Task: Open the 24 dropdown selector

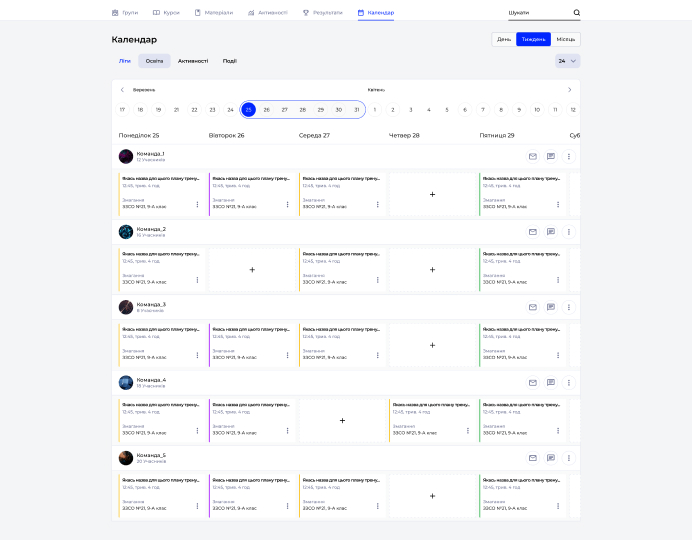Action: pyautogui.click(x=568, y=61)
